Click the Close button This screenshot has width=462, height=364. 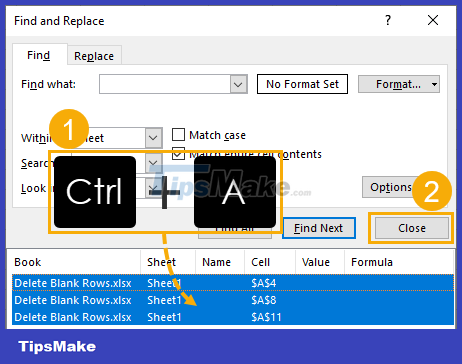coord(412,228)
